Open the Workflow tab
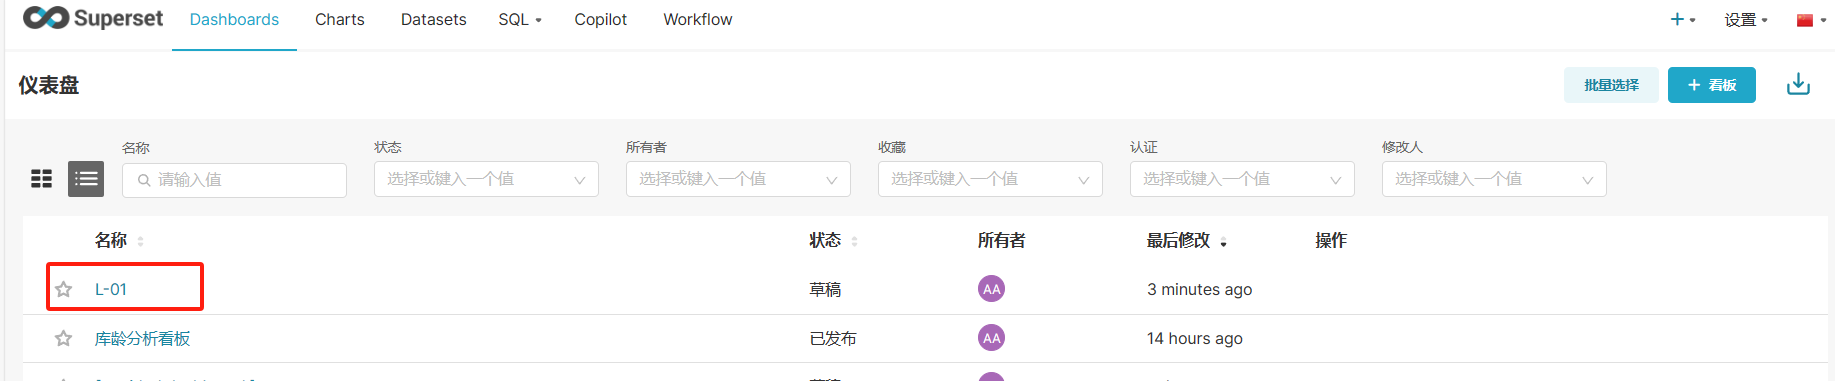This screenshot has width=1835, height=381. [698, 19]
